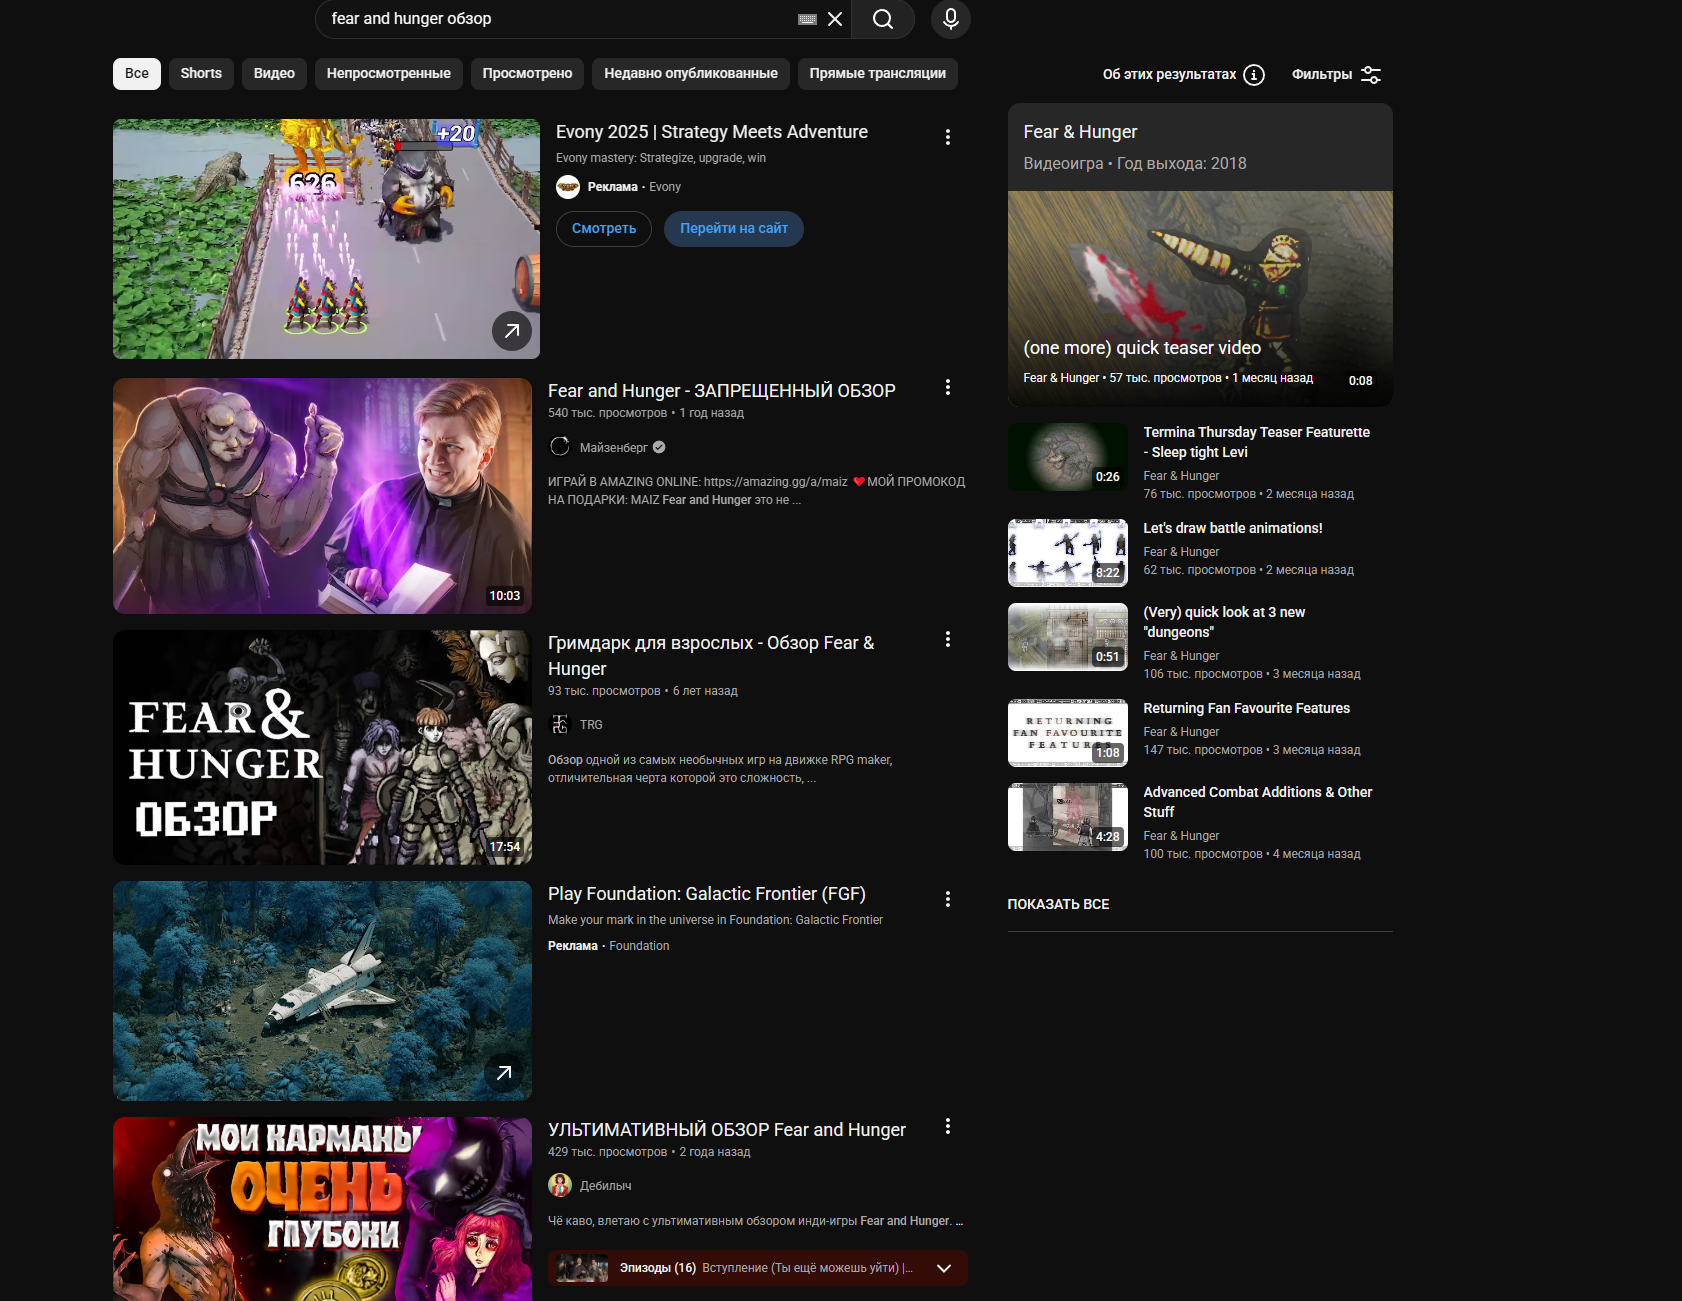Open three-dot menu for Foundation: Galactic Frontier ad

[x=948, y=899]
